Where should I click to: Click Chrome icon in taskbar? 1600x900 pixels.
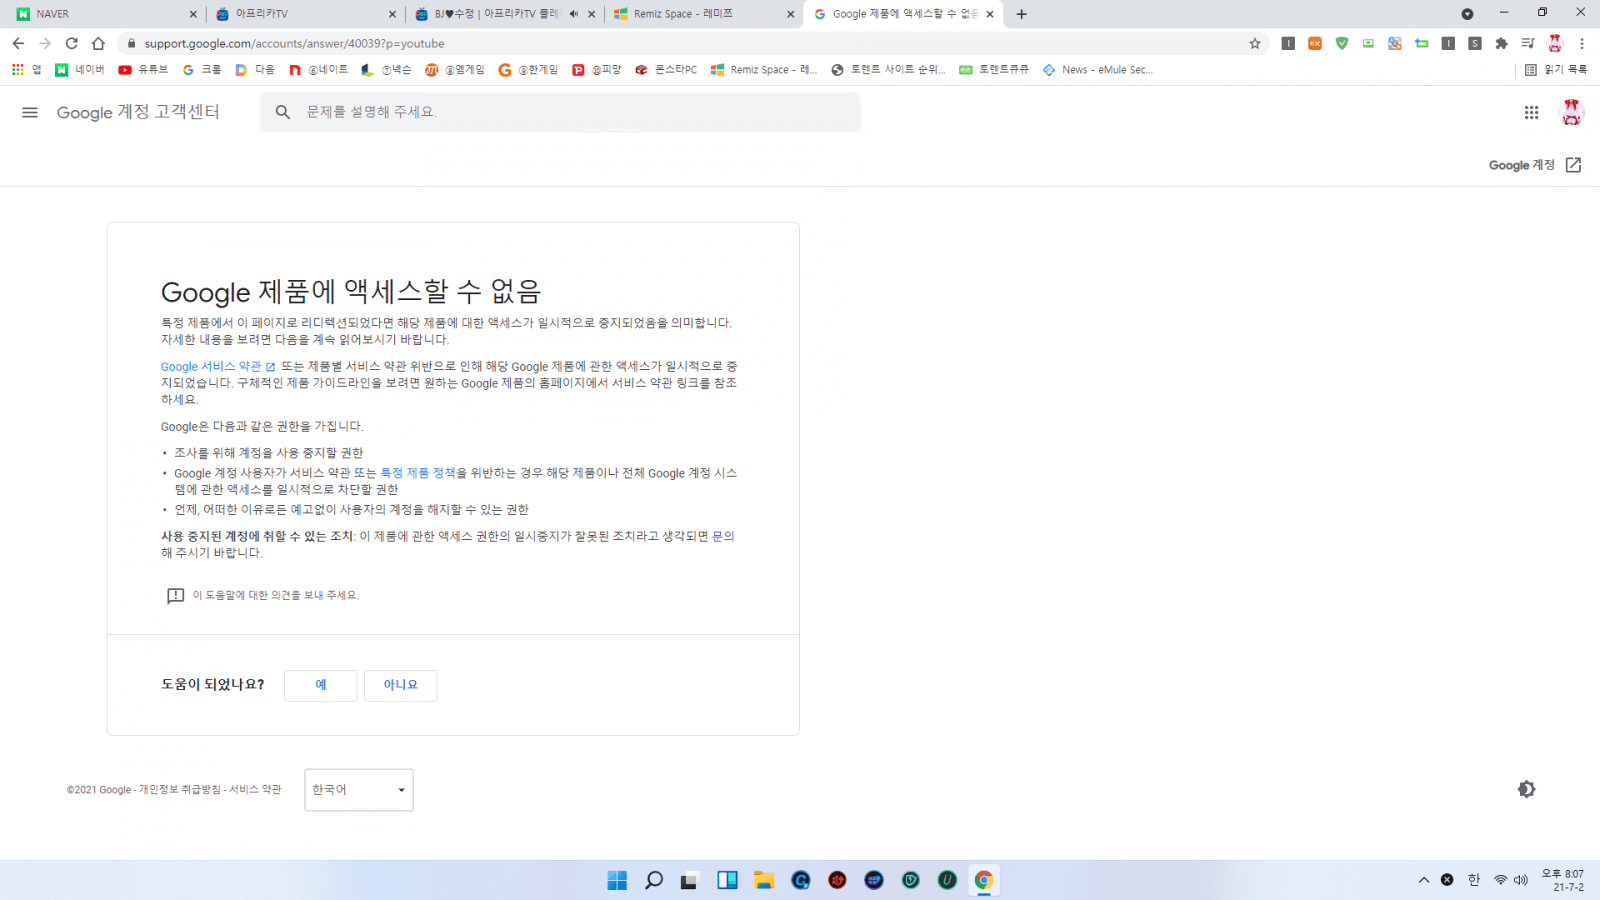pyautogui.click(x=984, y=880)
